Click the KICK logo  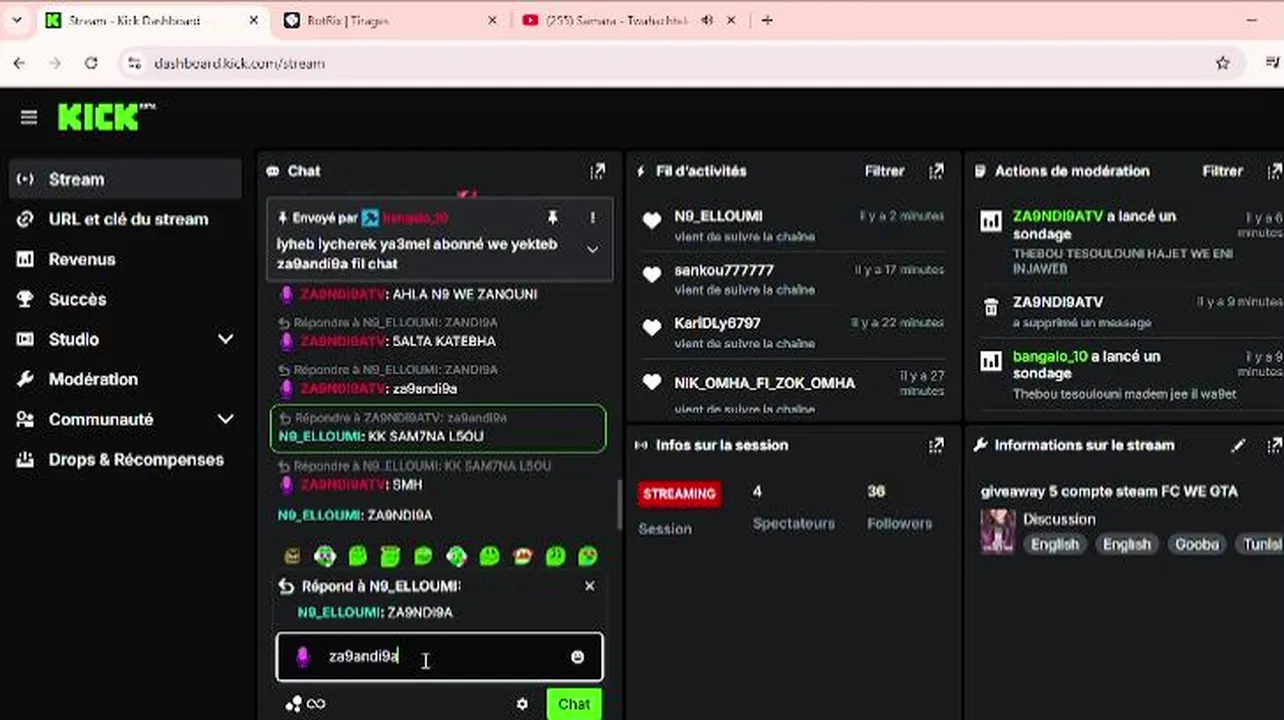click(x=106, y=117)
